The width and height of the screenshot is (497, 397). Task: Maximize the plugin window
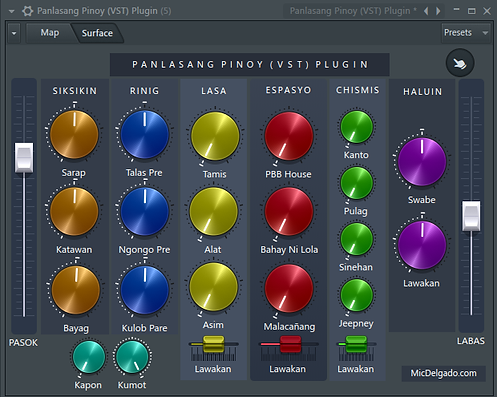pyautogui.click(x=472, y=11)
